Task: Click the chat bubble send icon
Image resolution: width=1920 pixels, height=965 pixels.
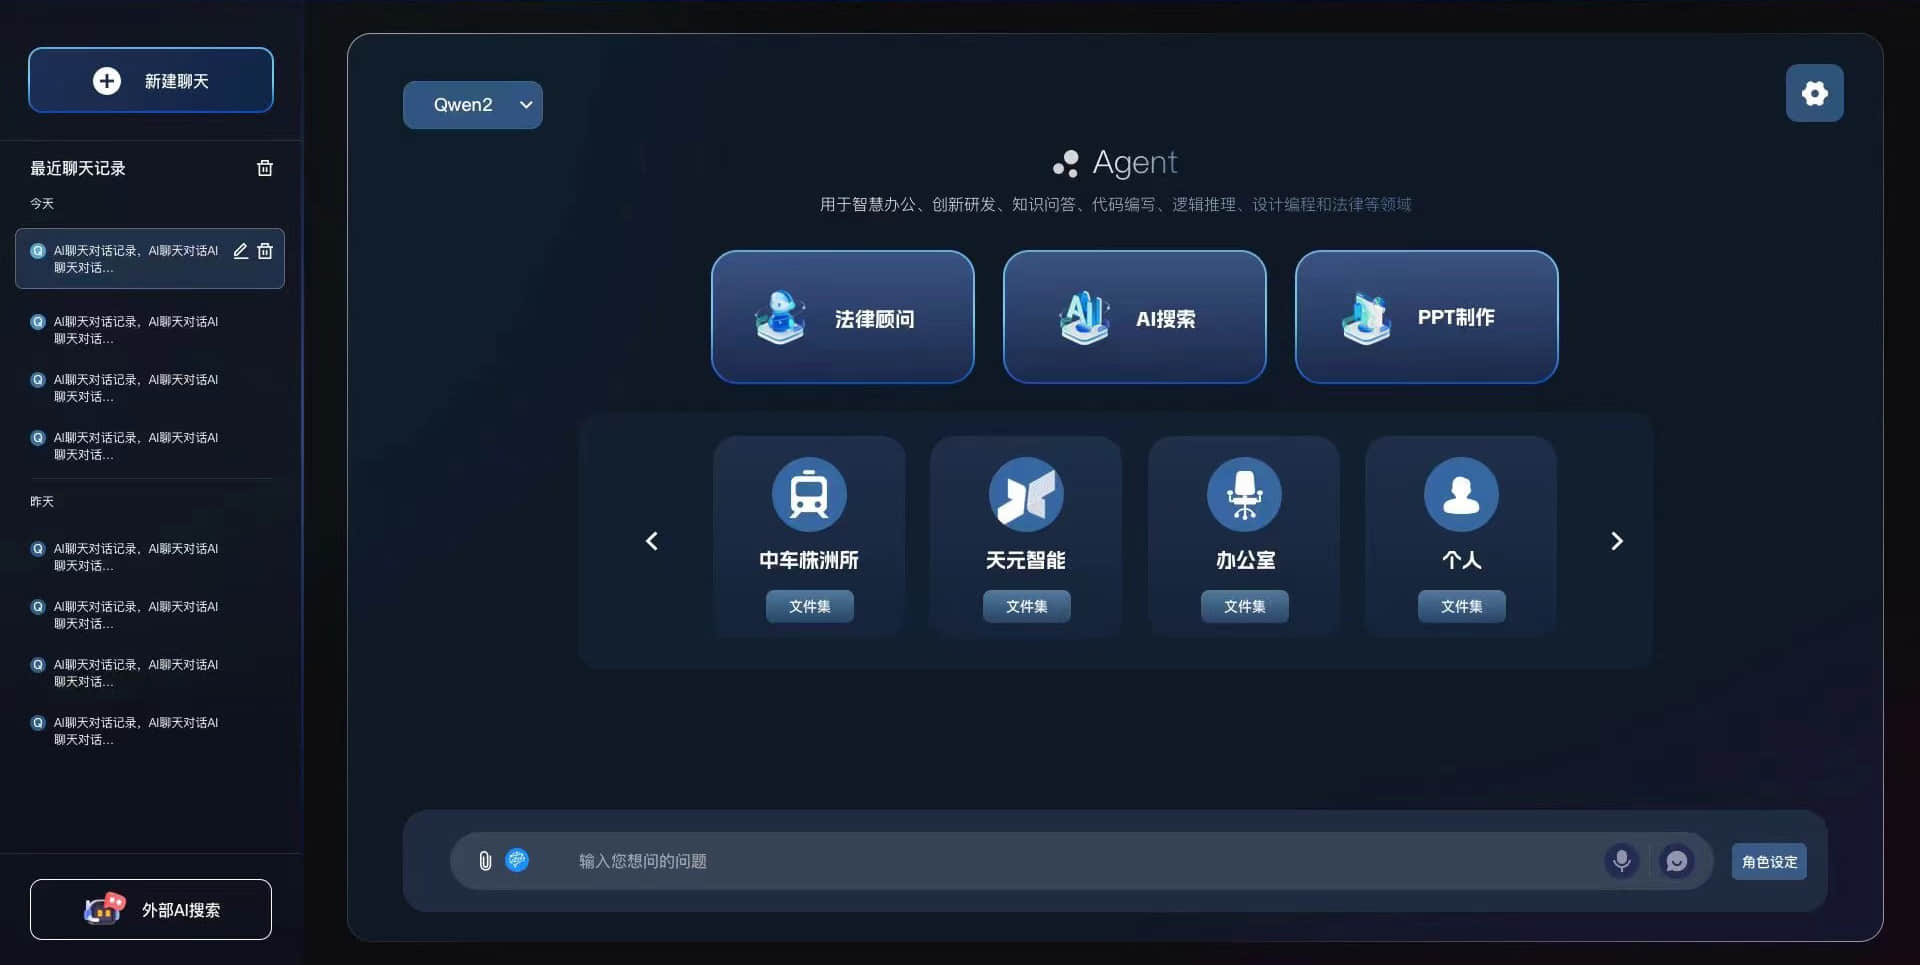Action: (x=1677, y=861)
